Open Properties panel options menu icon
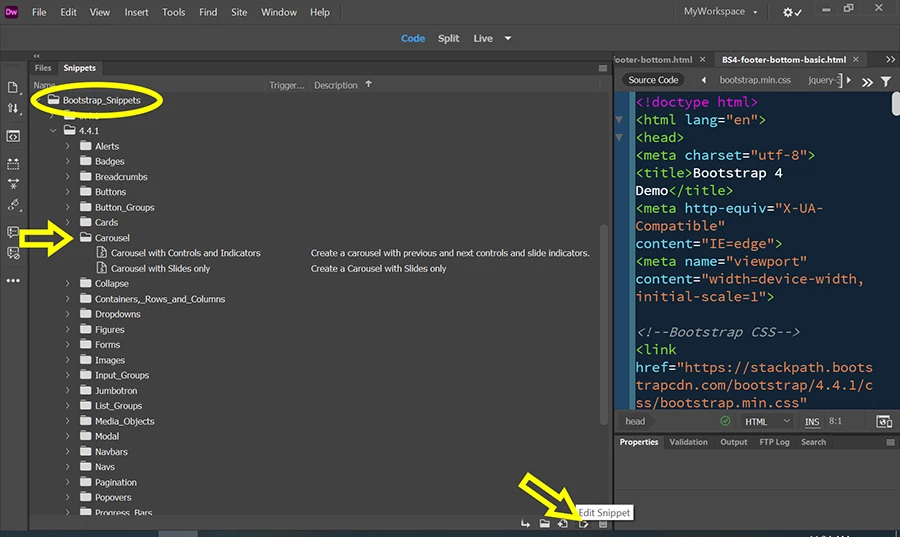The width and height of the screenshot is (900, 537). coord(890,442)
